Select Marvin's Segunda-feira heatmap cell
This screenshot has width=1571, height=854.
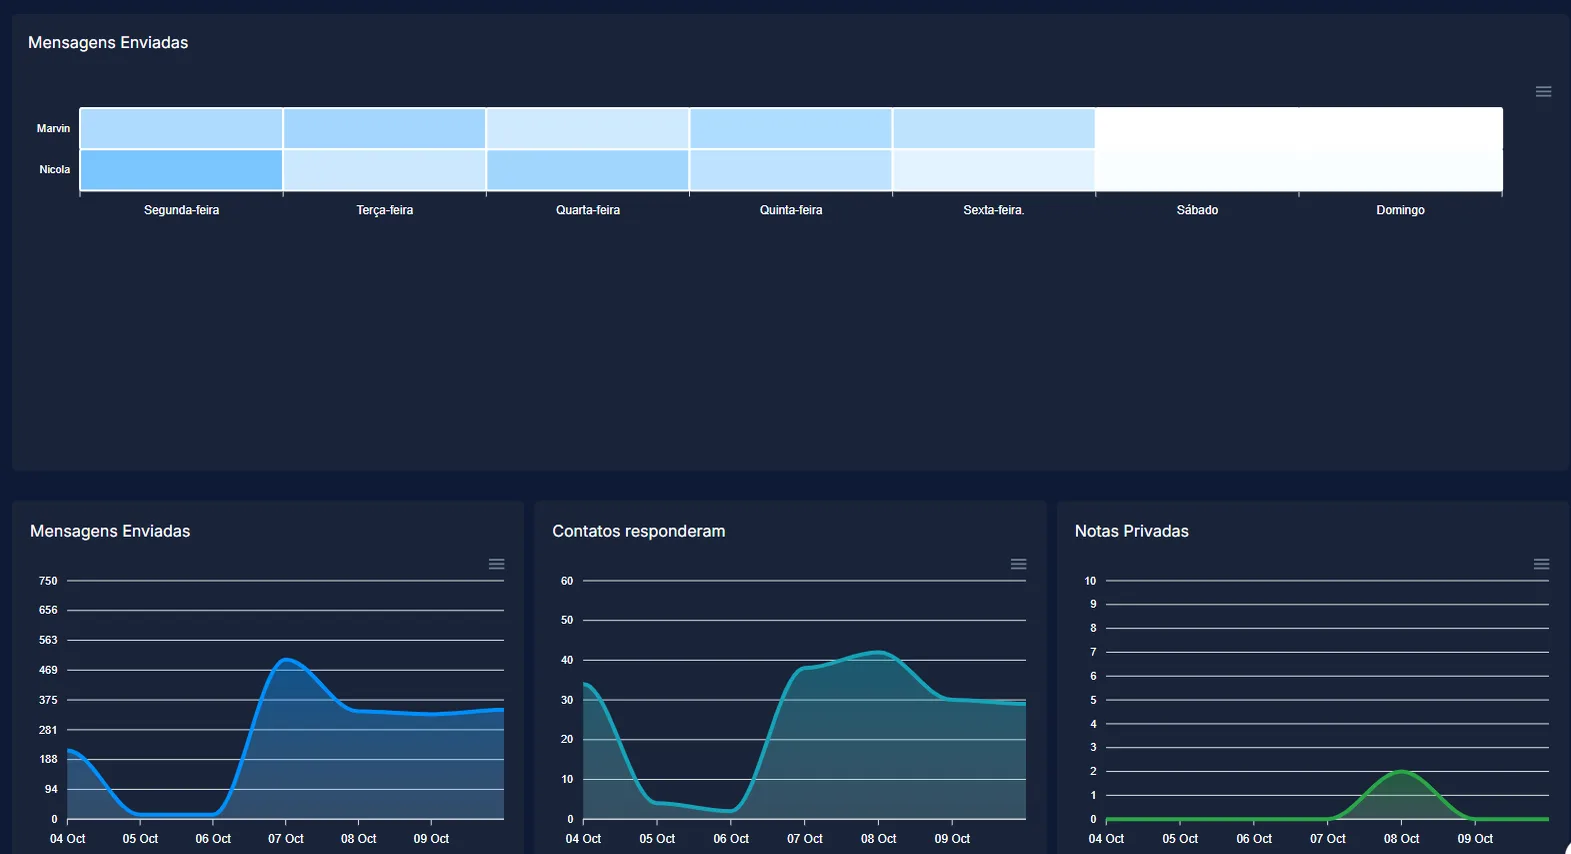(x=181, y=128)
